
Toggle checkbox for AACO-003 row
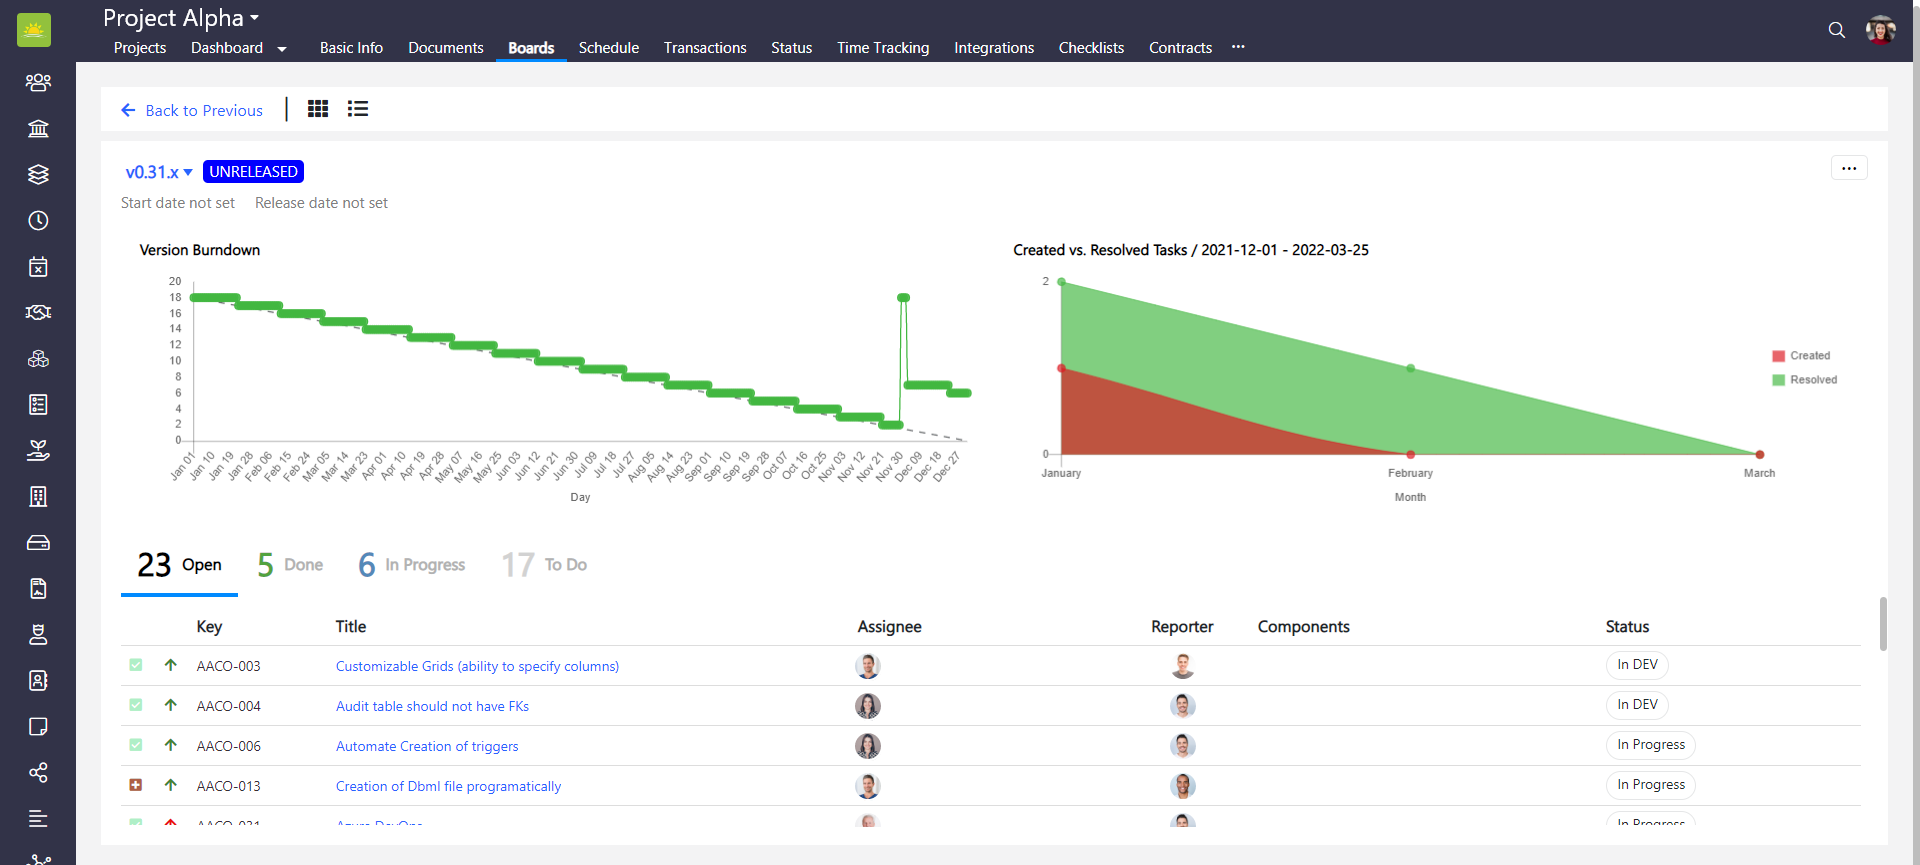point(136,665)
